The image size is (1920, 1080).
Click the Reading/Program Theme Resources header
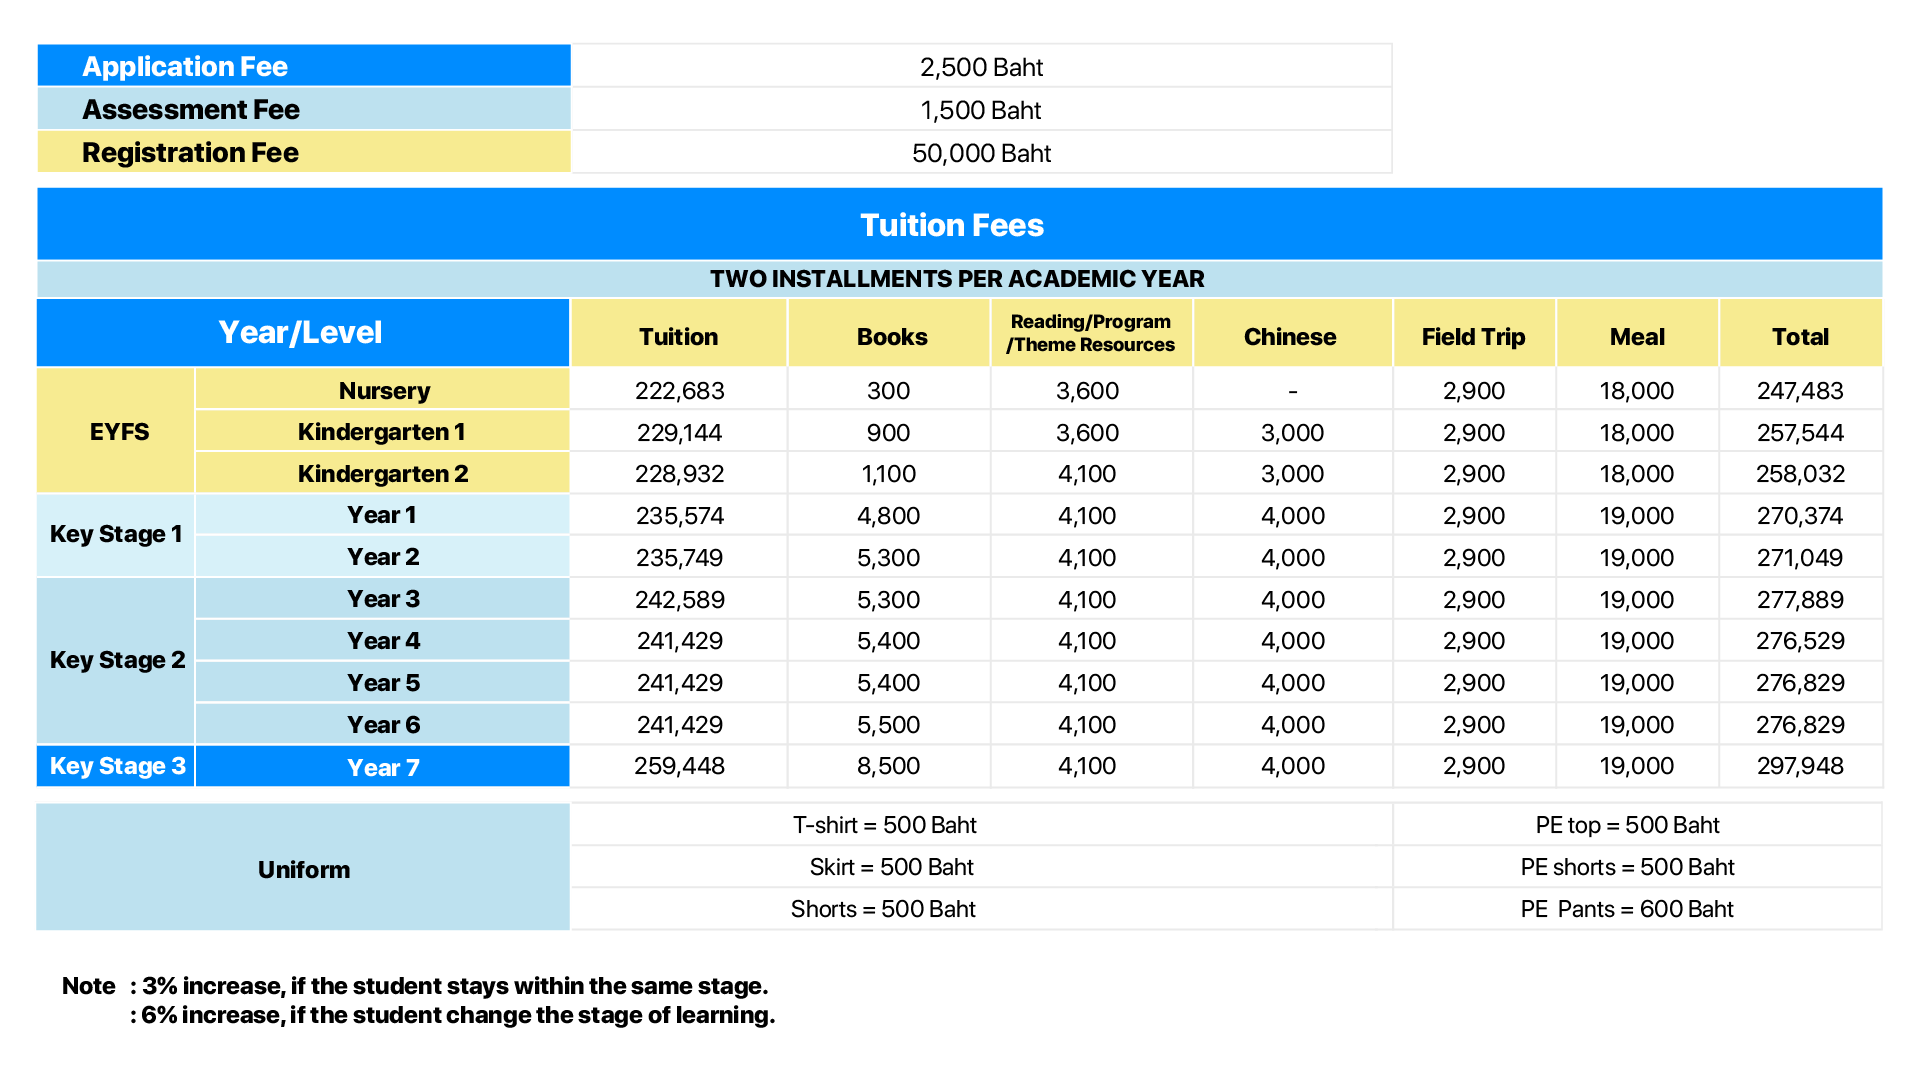(x=1091, y=333)
